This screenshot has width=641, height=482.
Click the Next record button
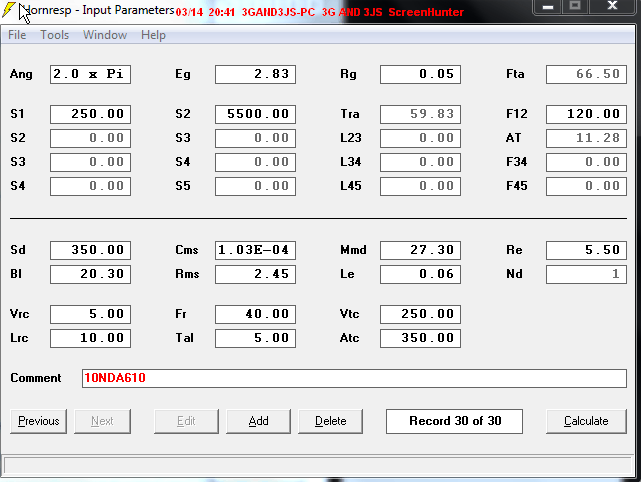click(102, 421)
